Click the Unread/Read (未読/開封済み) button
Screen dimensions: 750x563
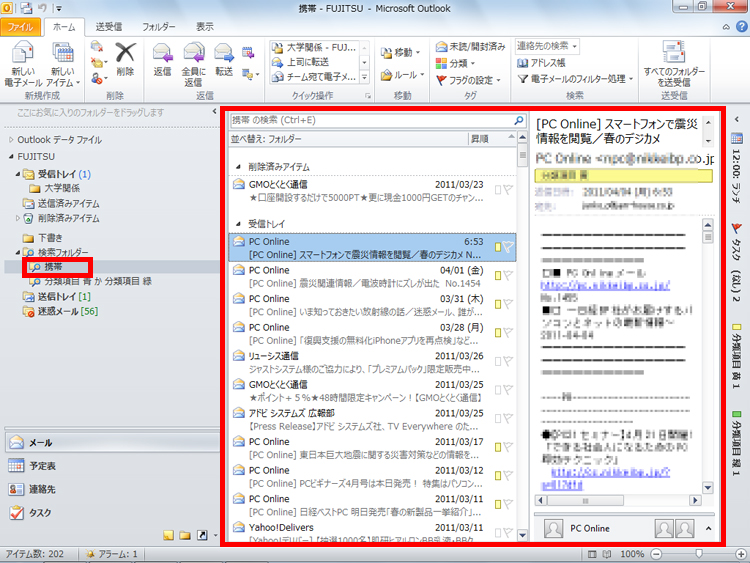(x=471, y=46)
